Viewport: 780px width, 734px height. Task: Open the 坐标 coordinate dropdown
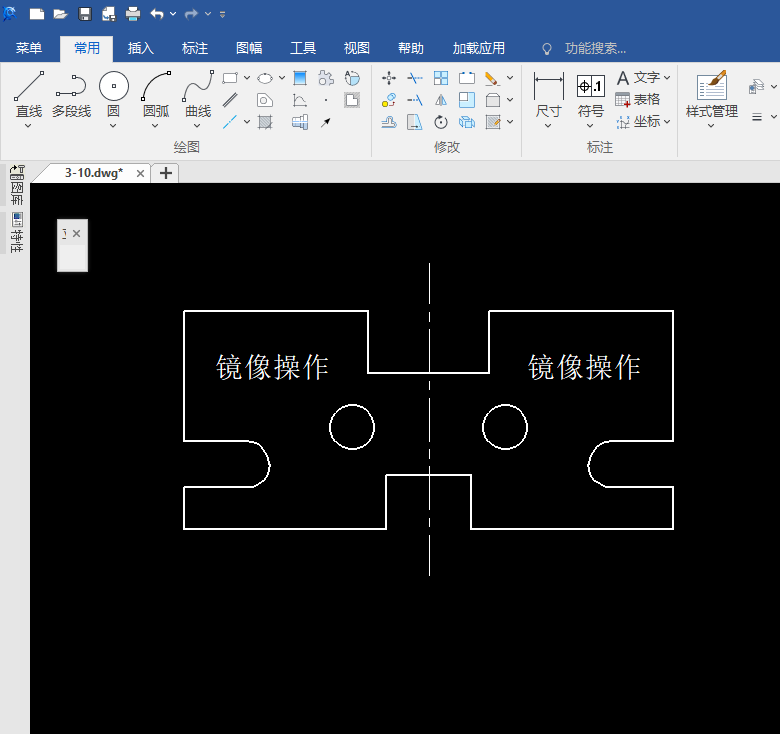[x=667, y=121]
